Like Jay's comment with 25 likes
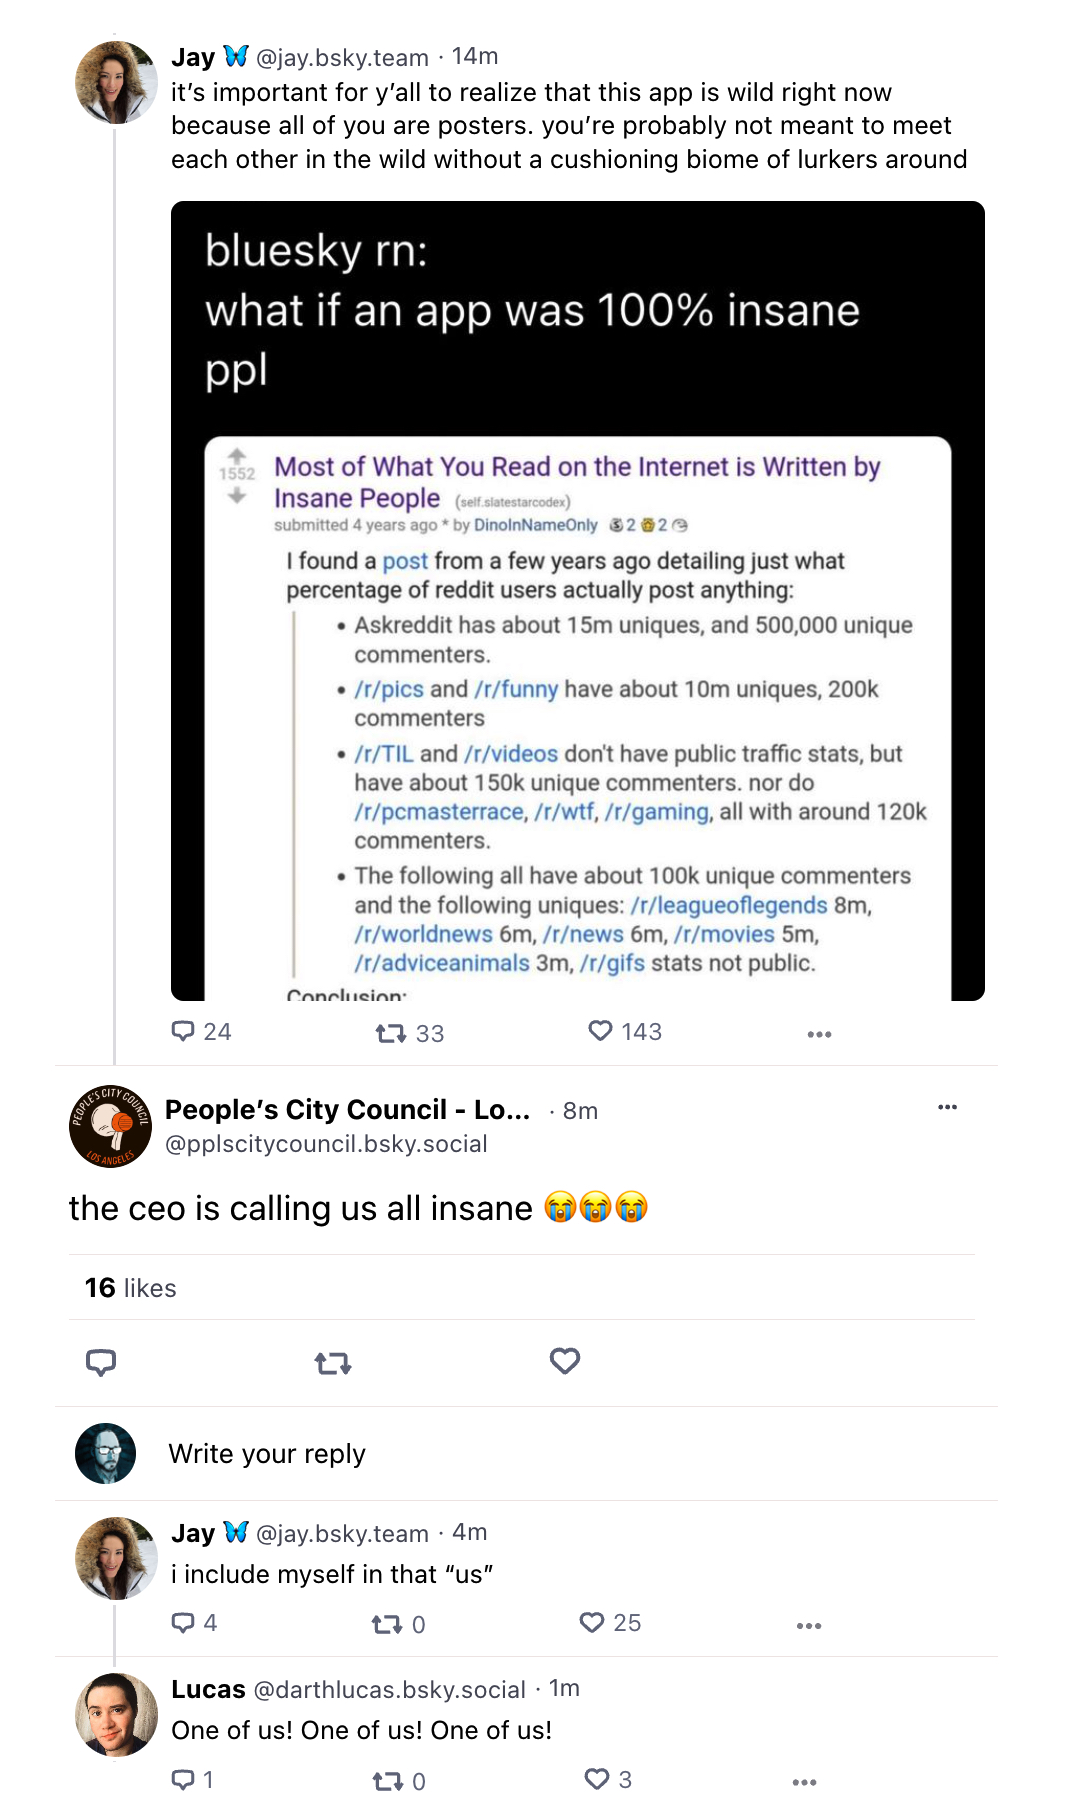This screenshot has width=1066, height=1818. 592,1623
